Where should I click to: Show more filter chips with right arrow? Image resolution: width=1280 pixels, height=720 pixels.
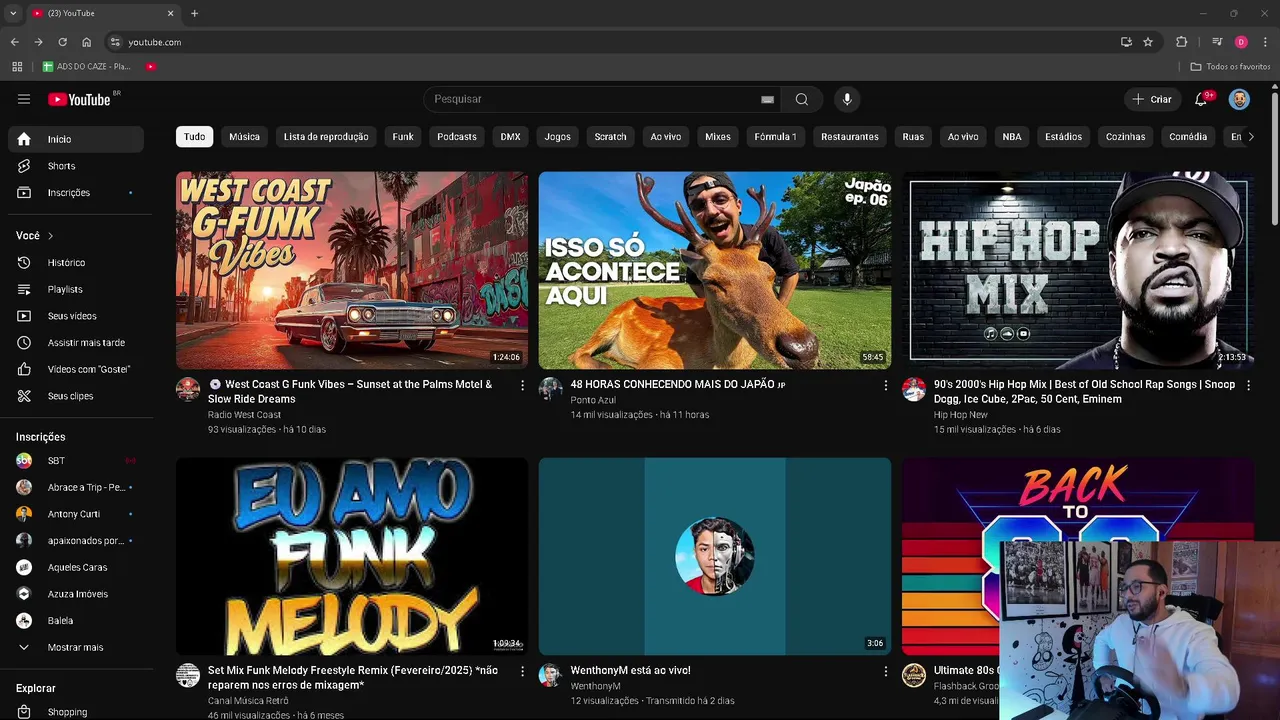click(x=1250, y=136)
